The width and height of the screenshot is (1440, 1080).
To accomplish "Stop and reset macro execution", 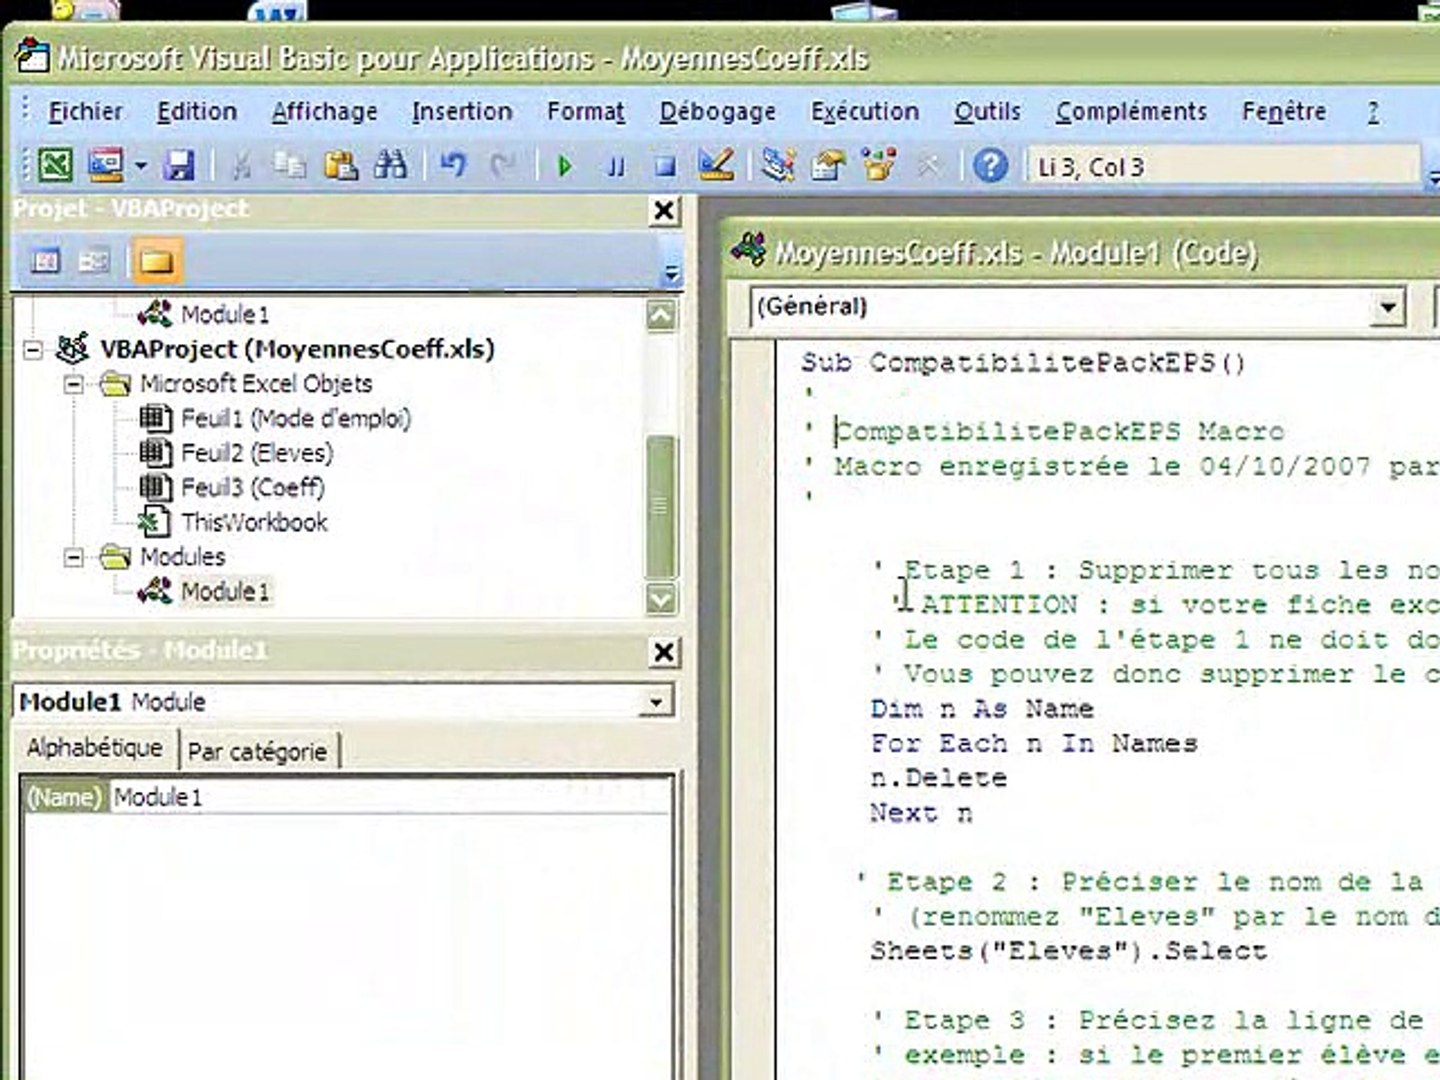I will [x=665, y=166].
